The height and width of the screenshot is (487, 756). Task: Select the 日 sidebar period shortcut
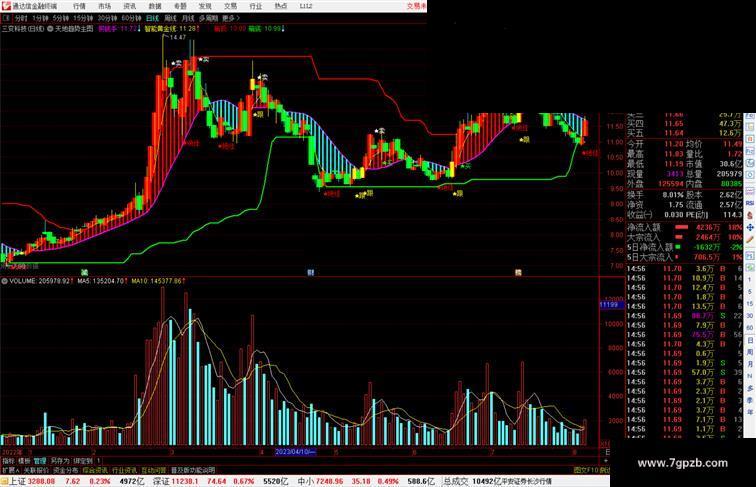pos(750,340)
